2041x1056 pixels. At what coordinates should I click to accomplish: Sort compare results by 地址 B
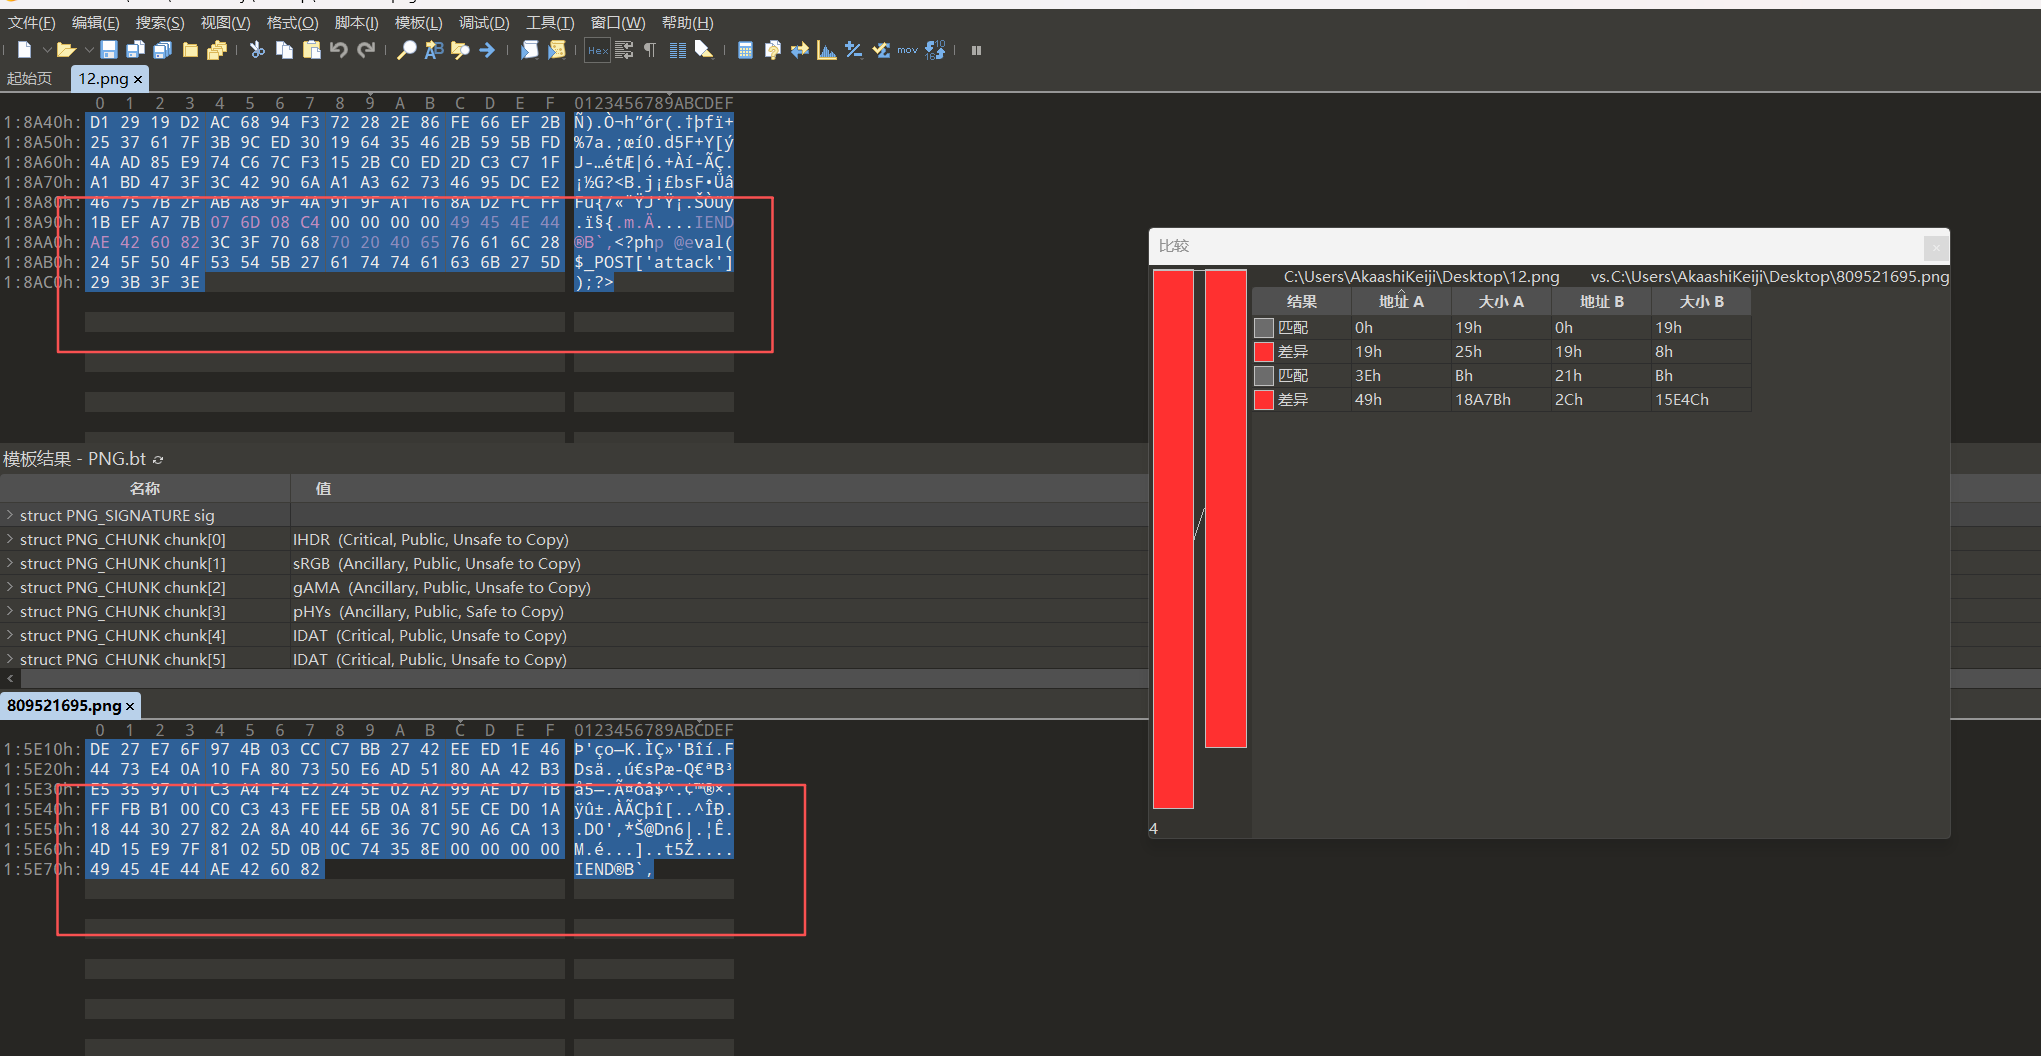tap(1601, 301)
